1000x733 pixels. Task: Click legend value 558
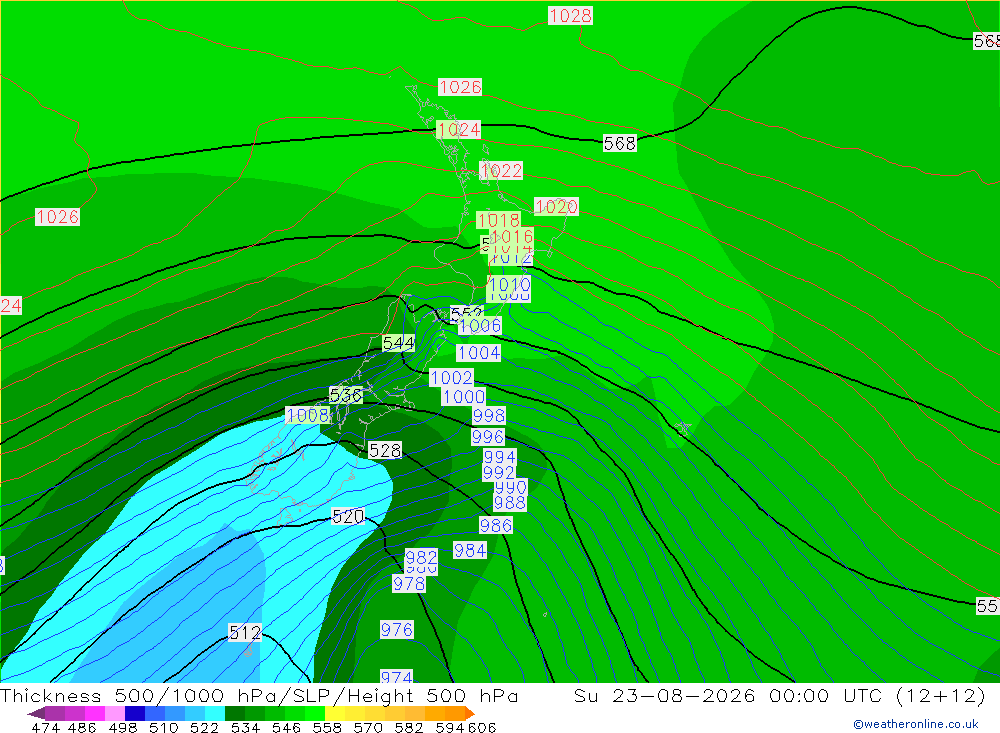(x=327, y=727)
